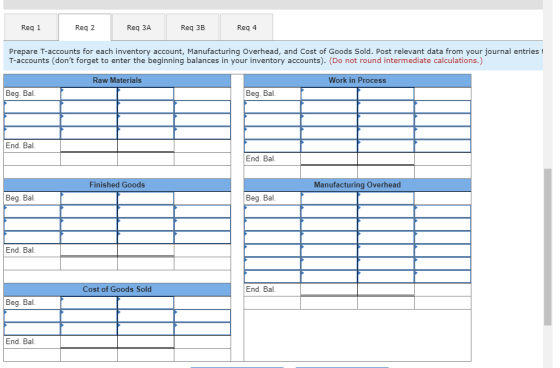560x368 pixels.
Task: Select Manufacturing Overhead first entry right description cell
Action: pyautogui.click(x=443, y=211)
